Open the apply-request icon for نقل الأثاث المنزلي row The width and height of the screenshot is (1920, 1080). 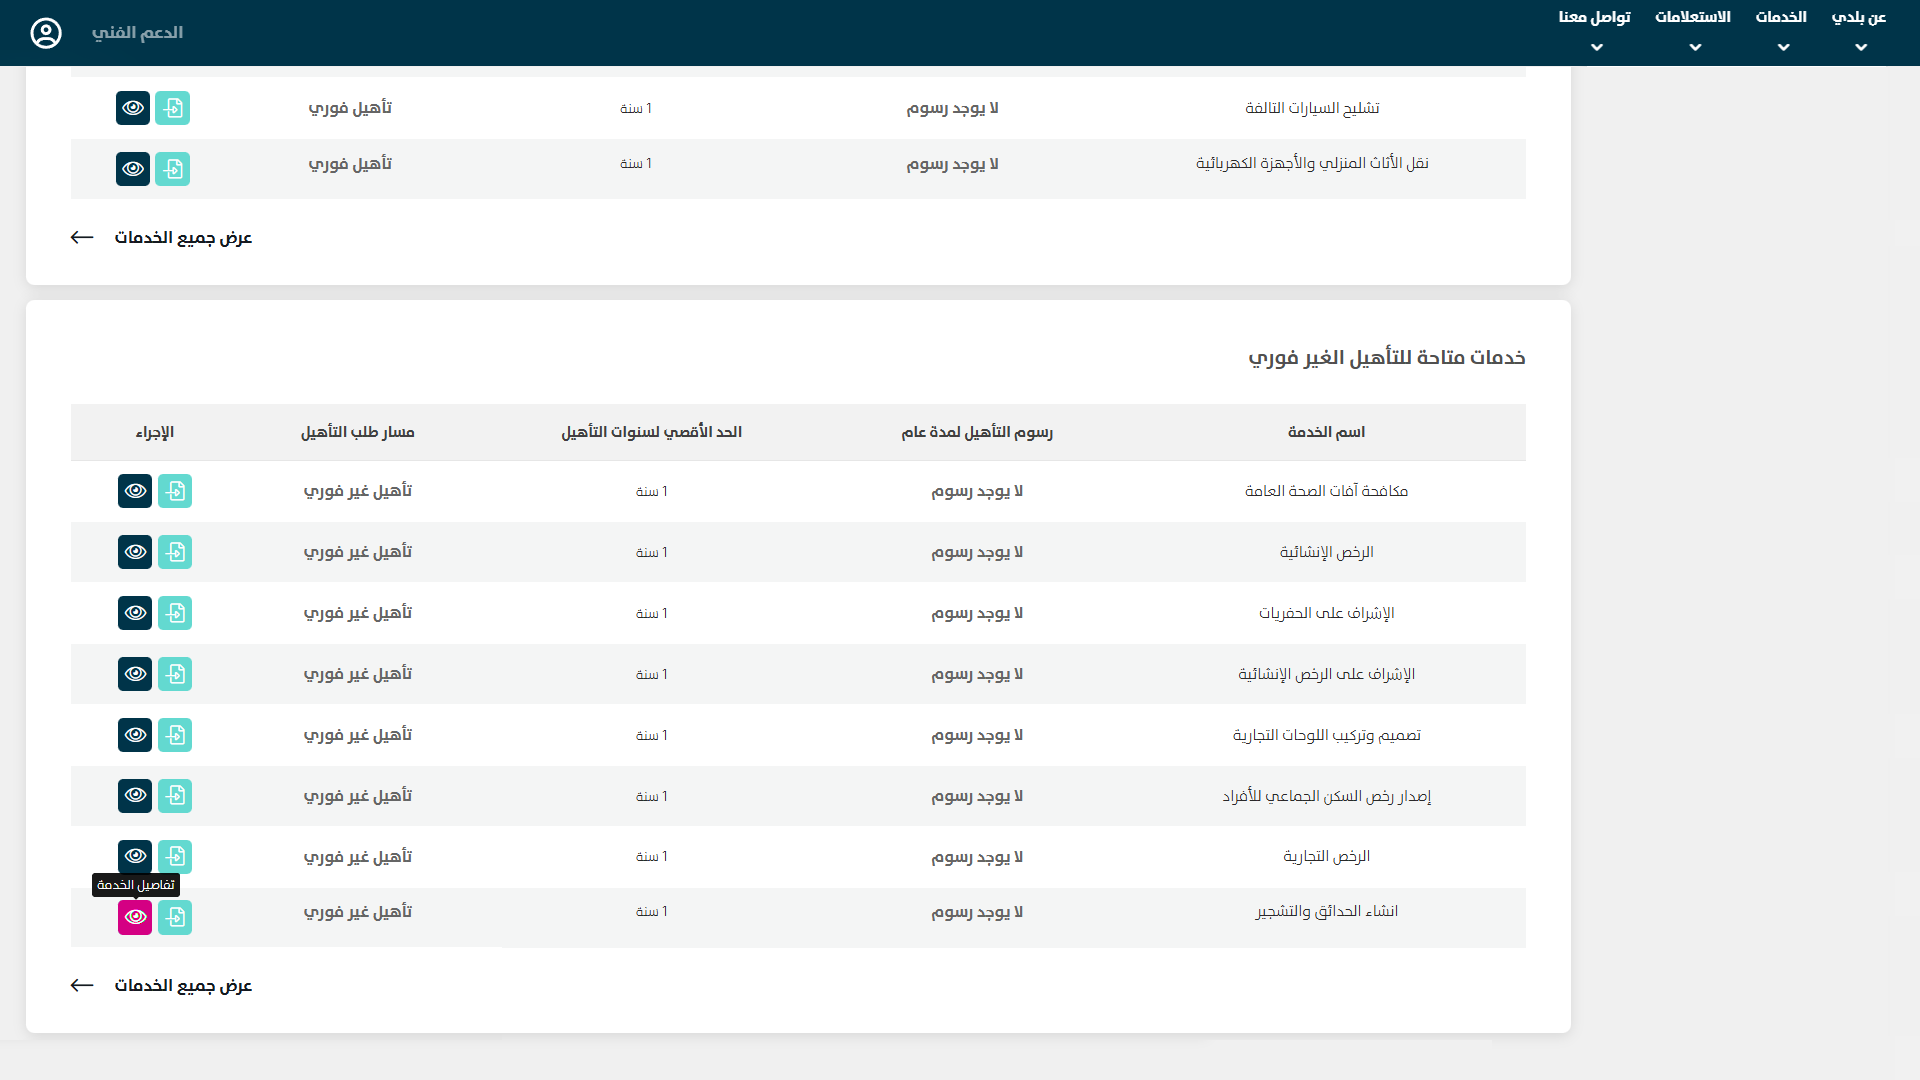click(173, 169)
